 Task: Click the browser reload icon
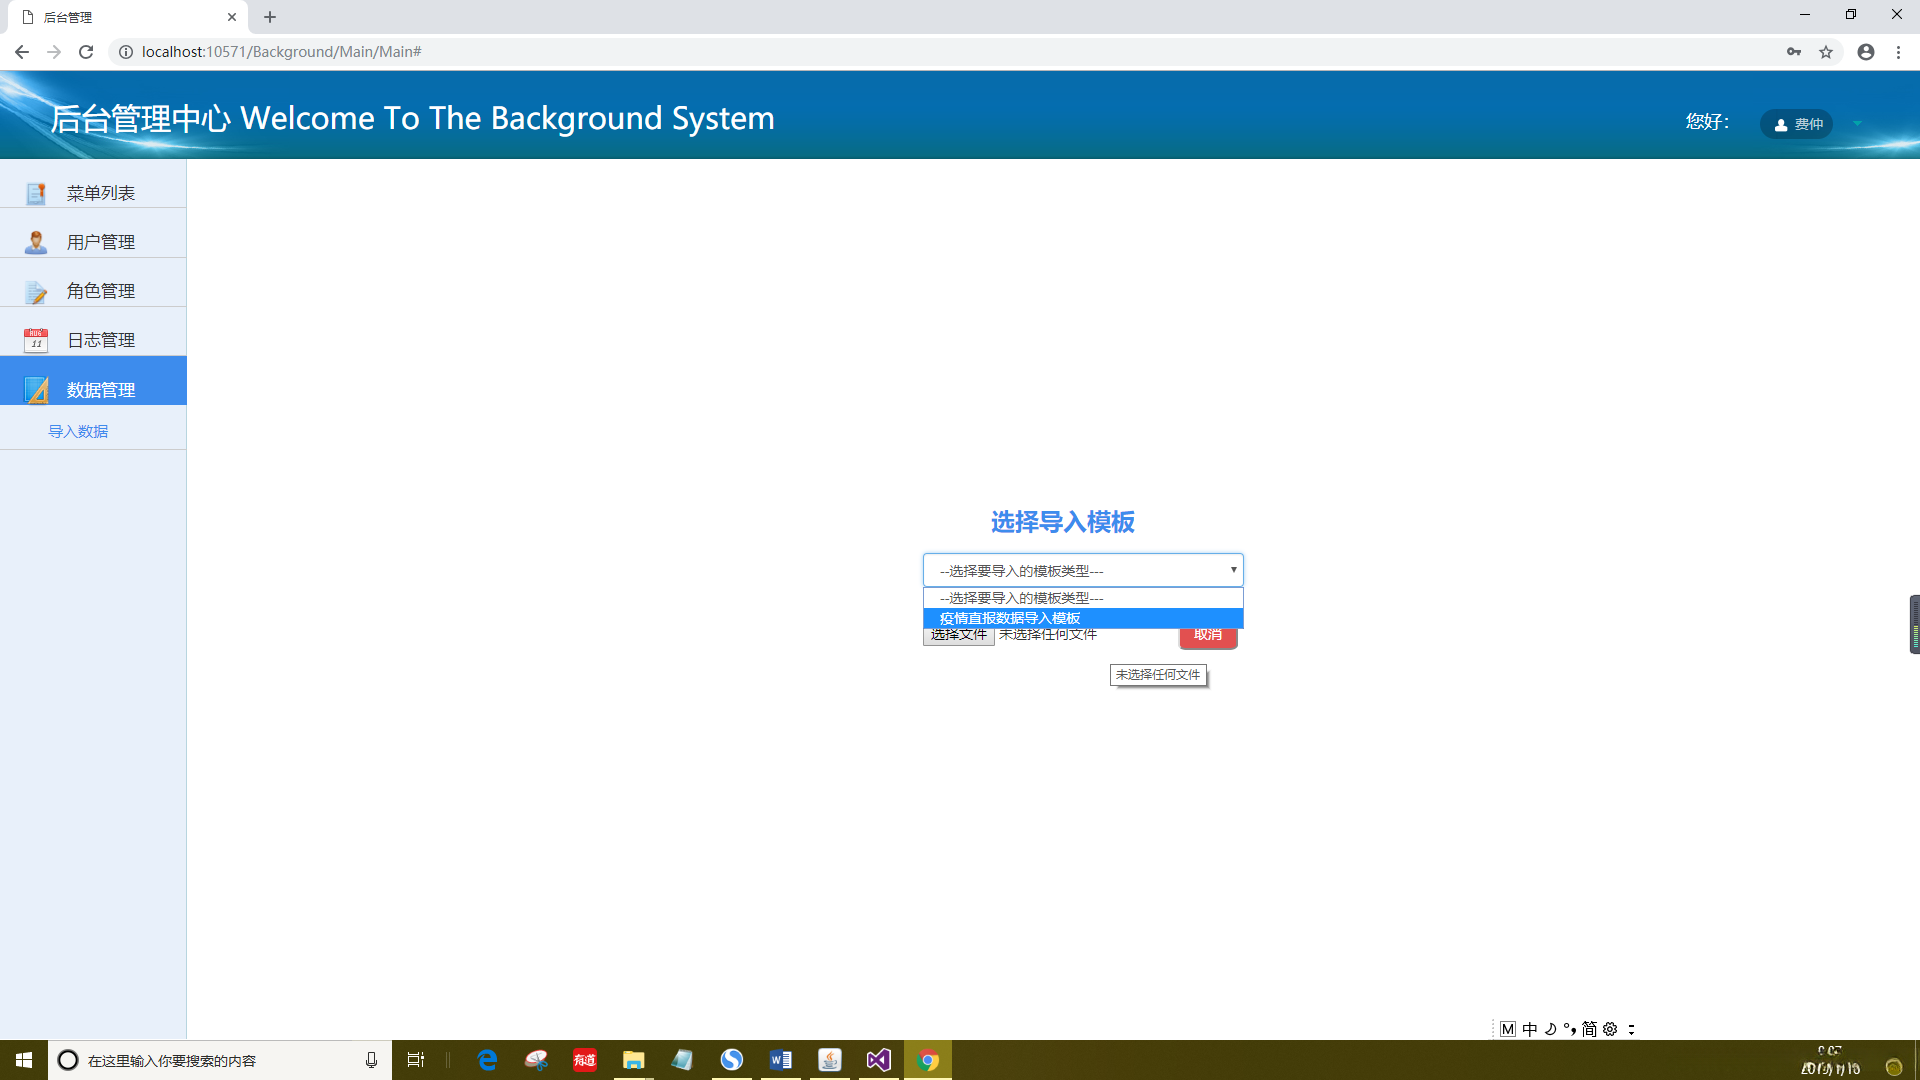(x=86, y=52)
